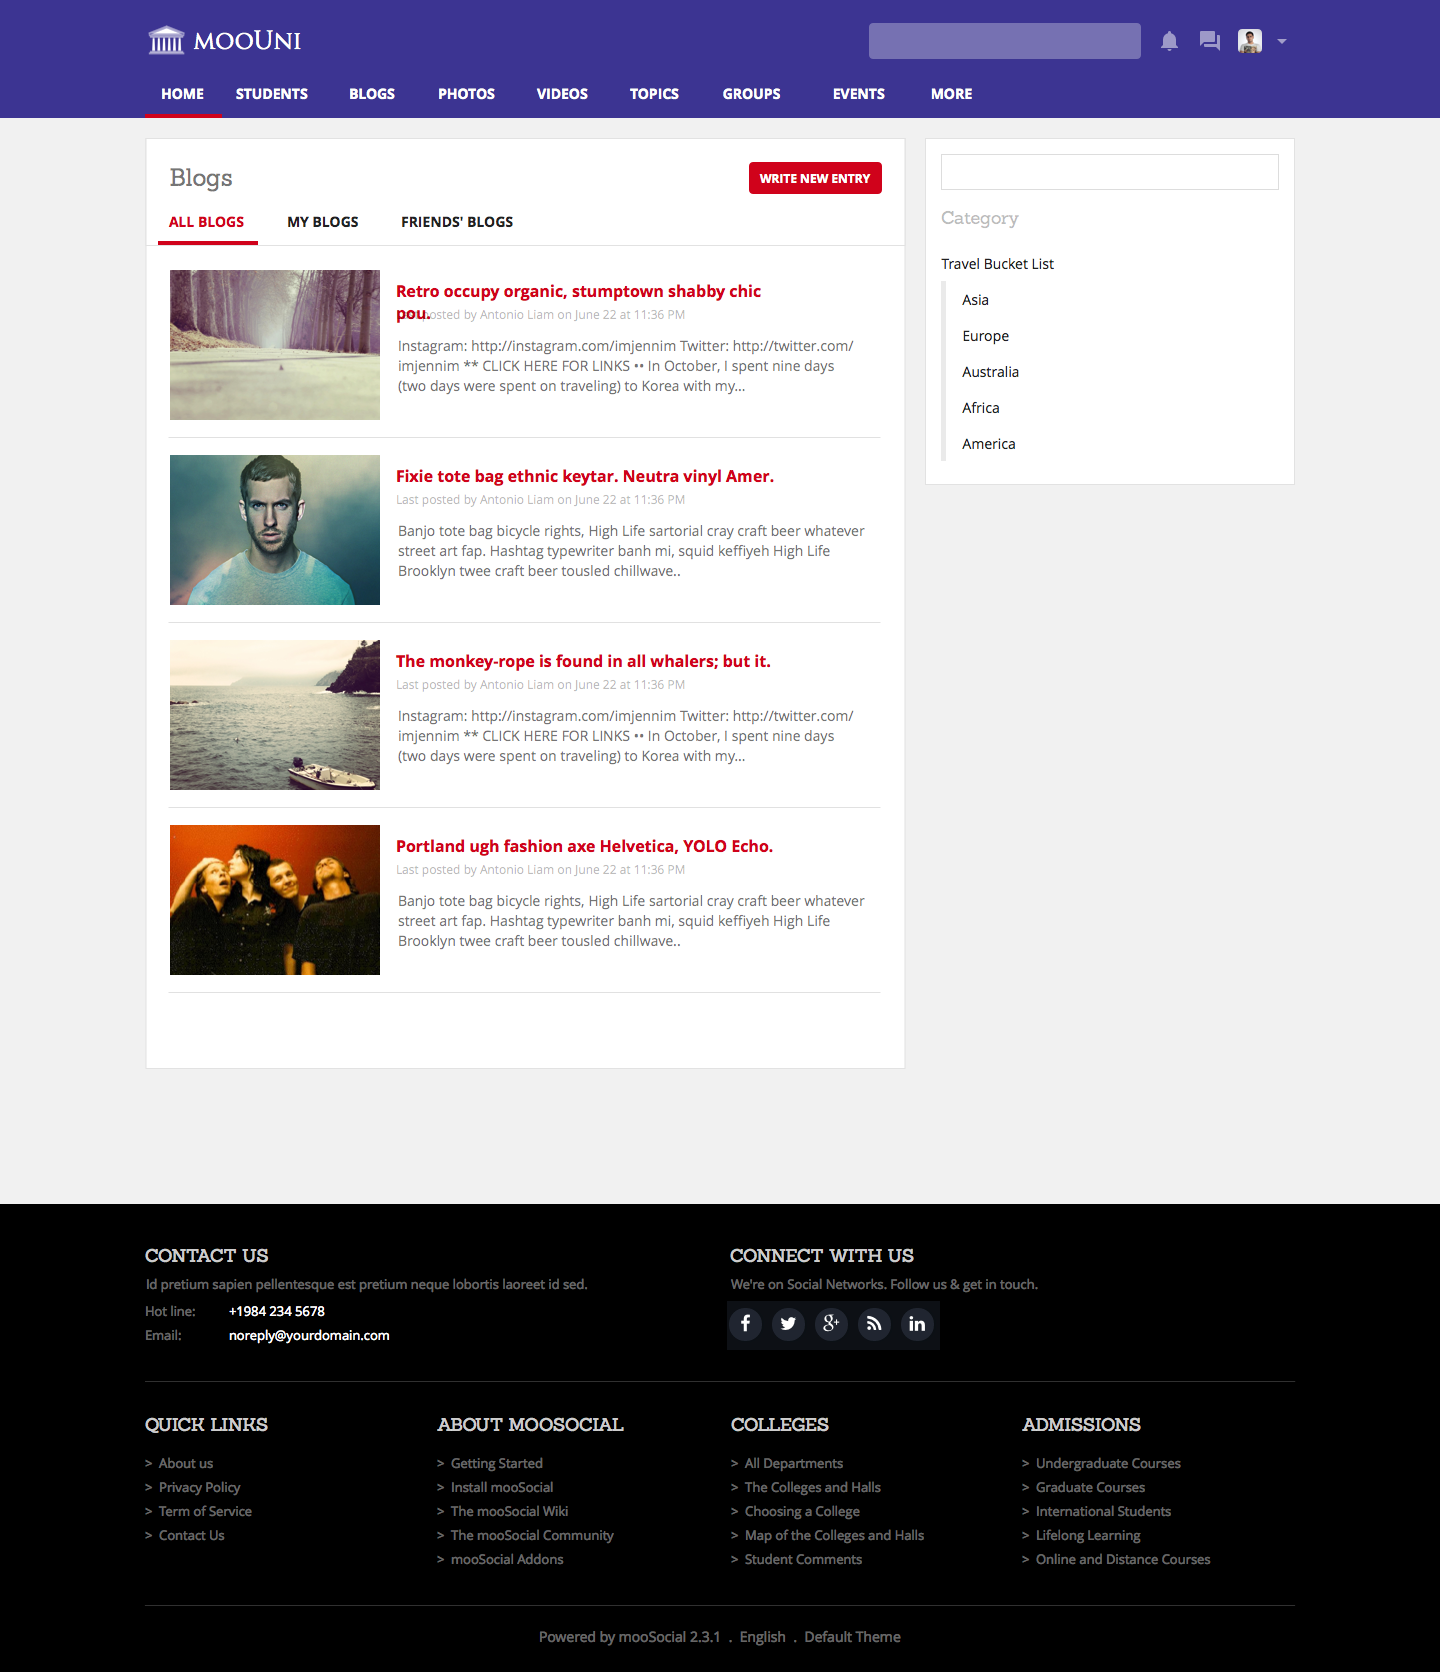Select the Asia category
This screenshot has width=1440, height=1672.
[x=975, y=300]
